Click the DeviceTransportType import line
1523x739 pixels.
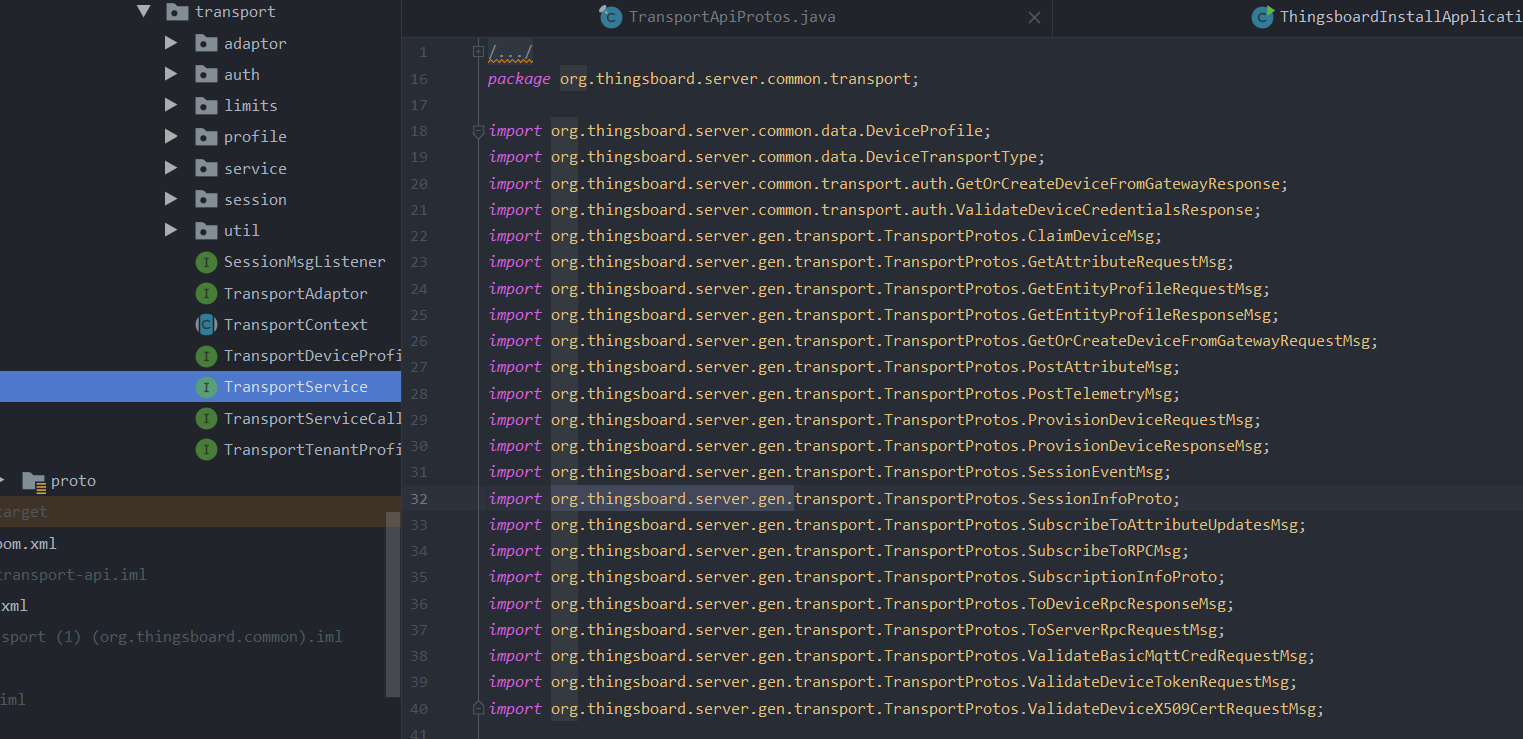click(767, 157)
